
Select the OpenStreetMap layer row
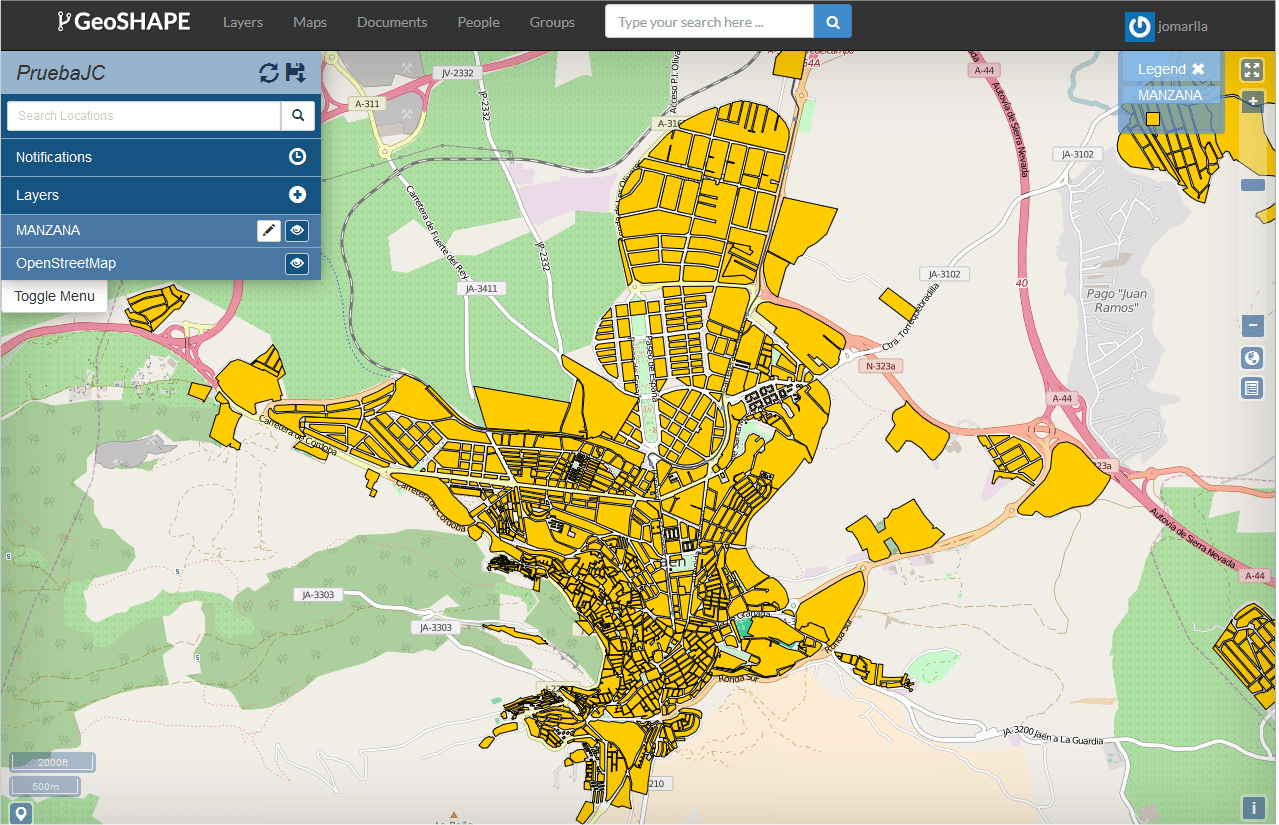tap(161, 264)
